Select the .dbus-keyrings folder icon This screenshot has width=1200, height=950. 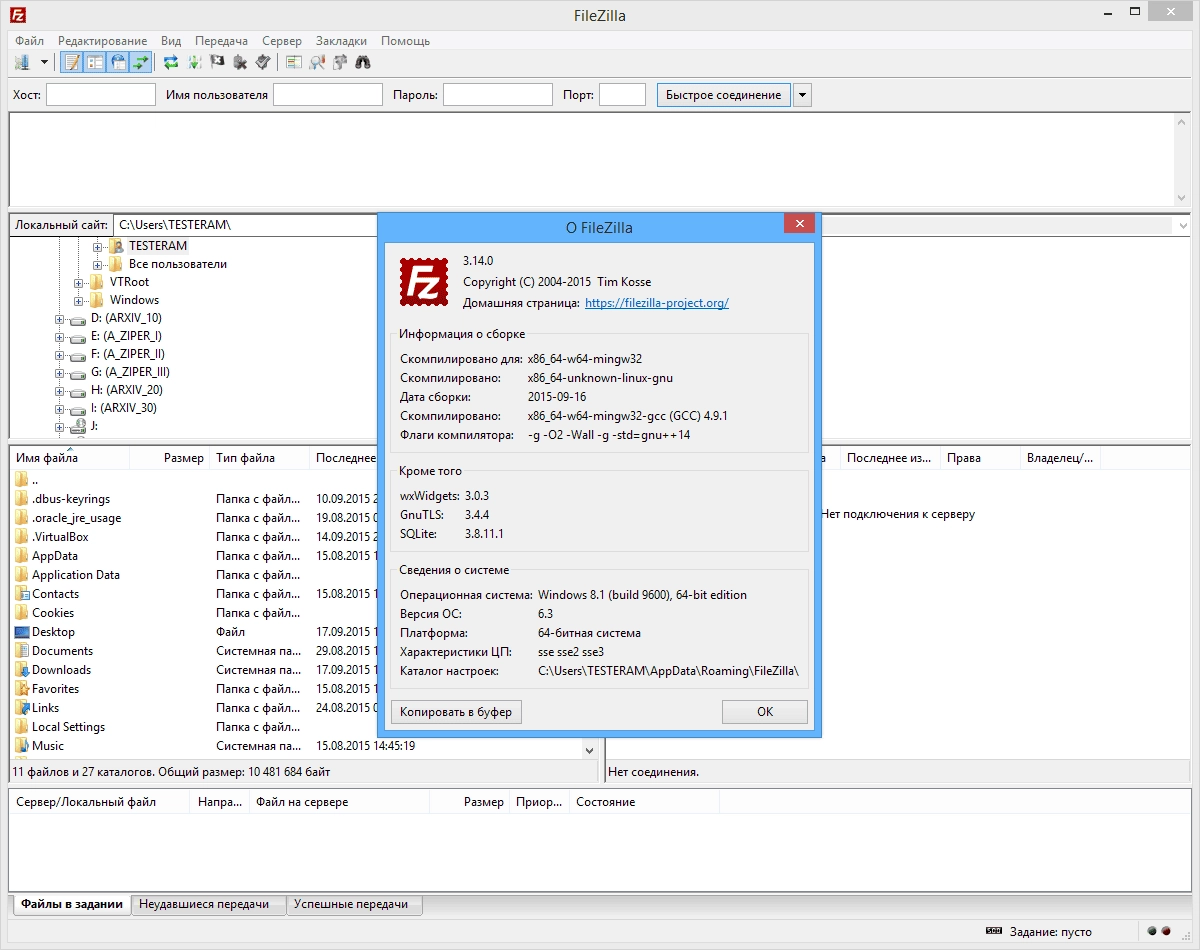pos(22,499)
